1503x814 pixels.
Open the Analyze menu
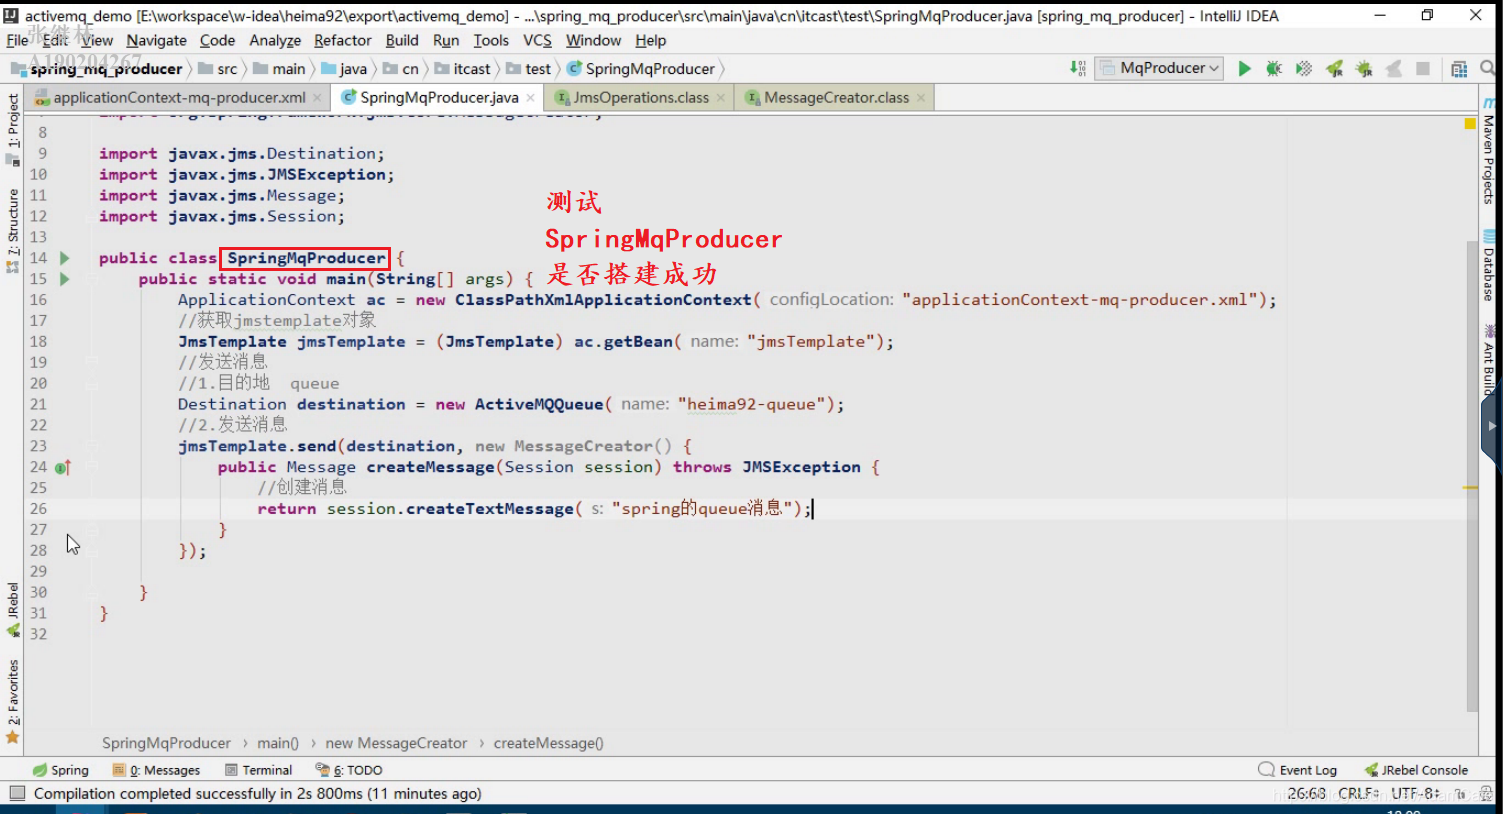click(275, 40)
